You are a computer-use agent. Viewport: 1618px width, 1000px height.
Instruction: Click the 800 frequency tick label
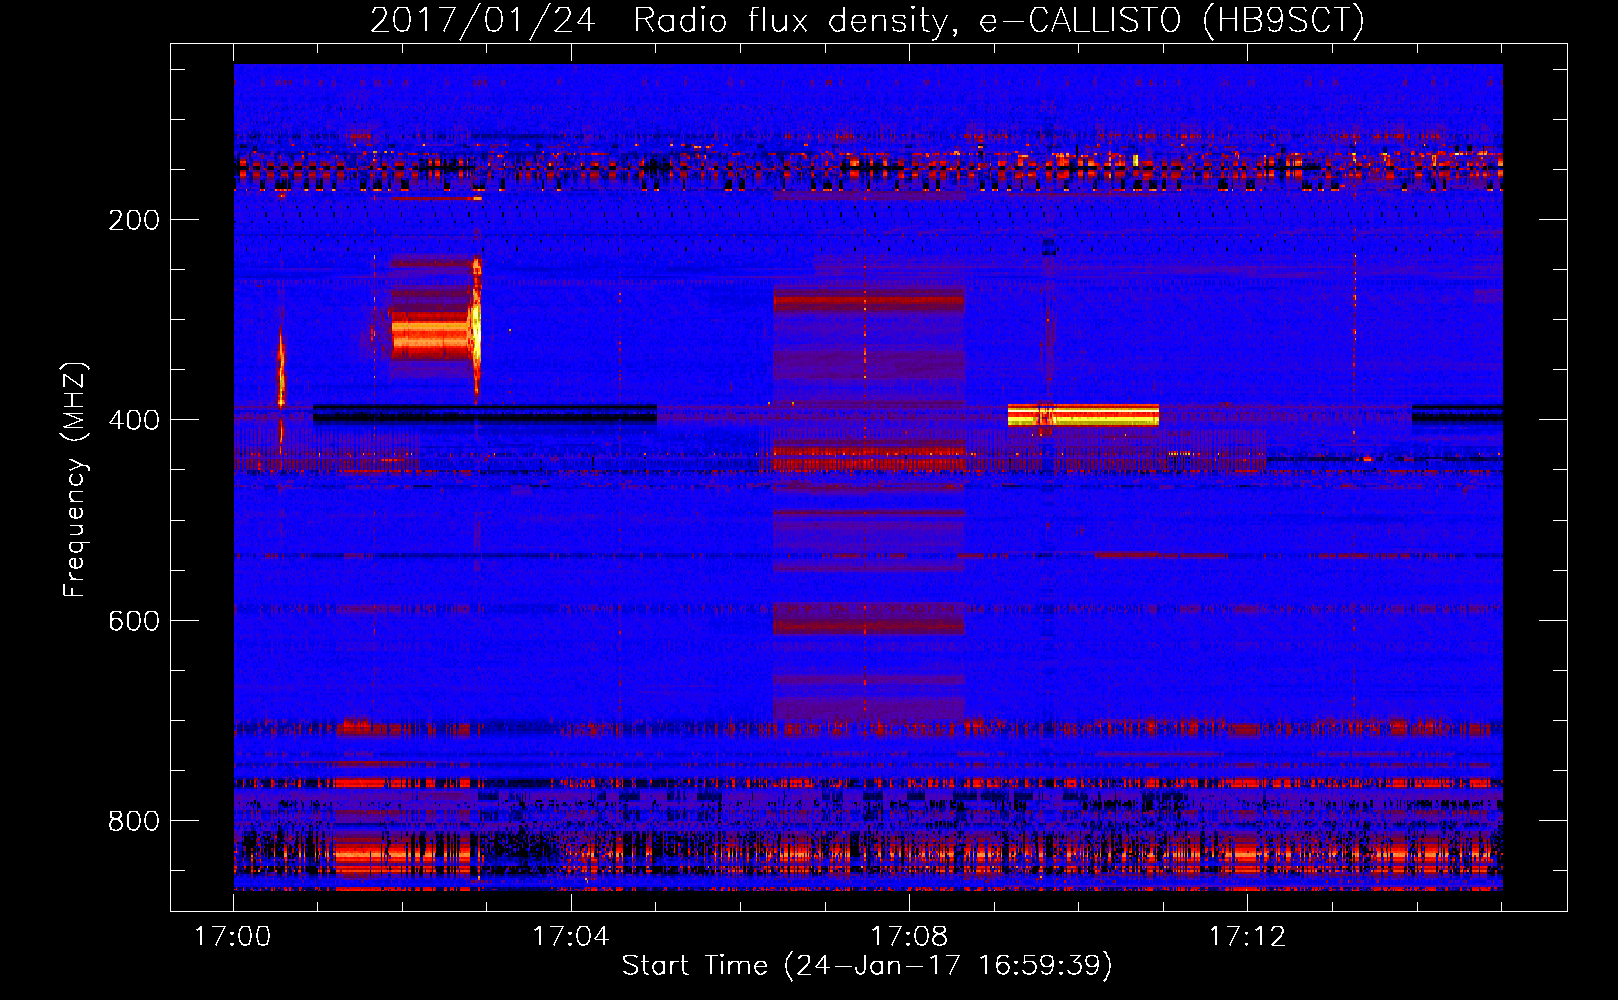click(134, 821)
